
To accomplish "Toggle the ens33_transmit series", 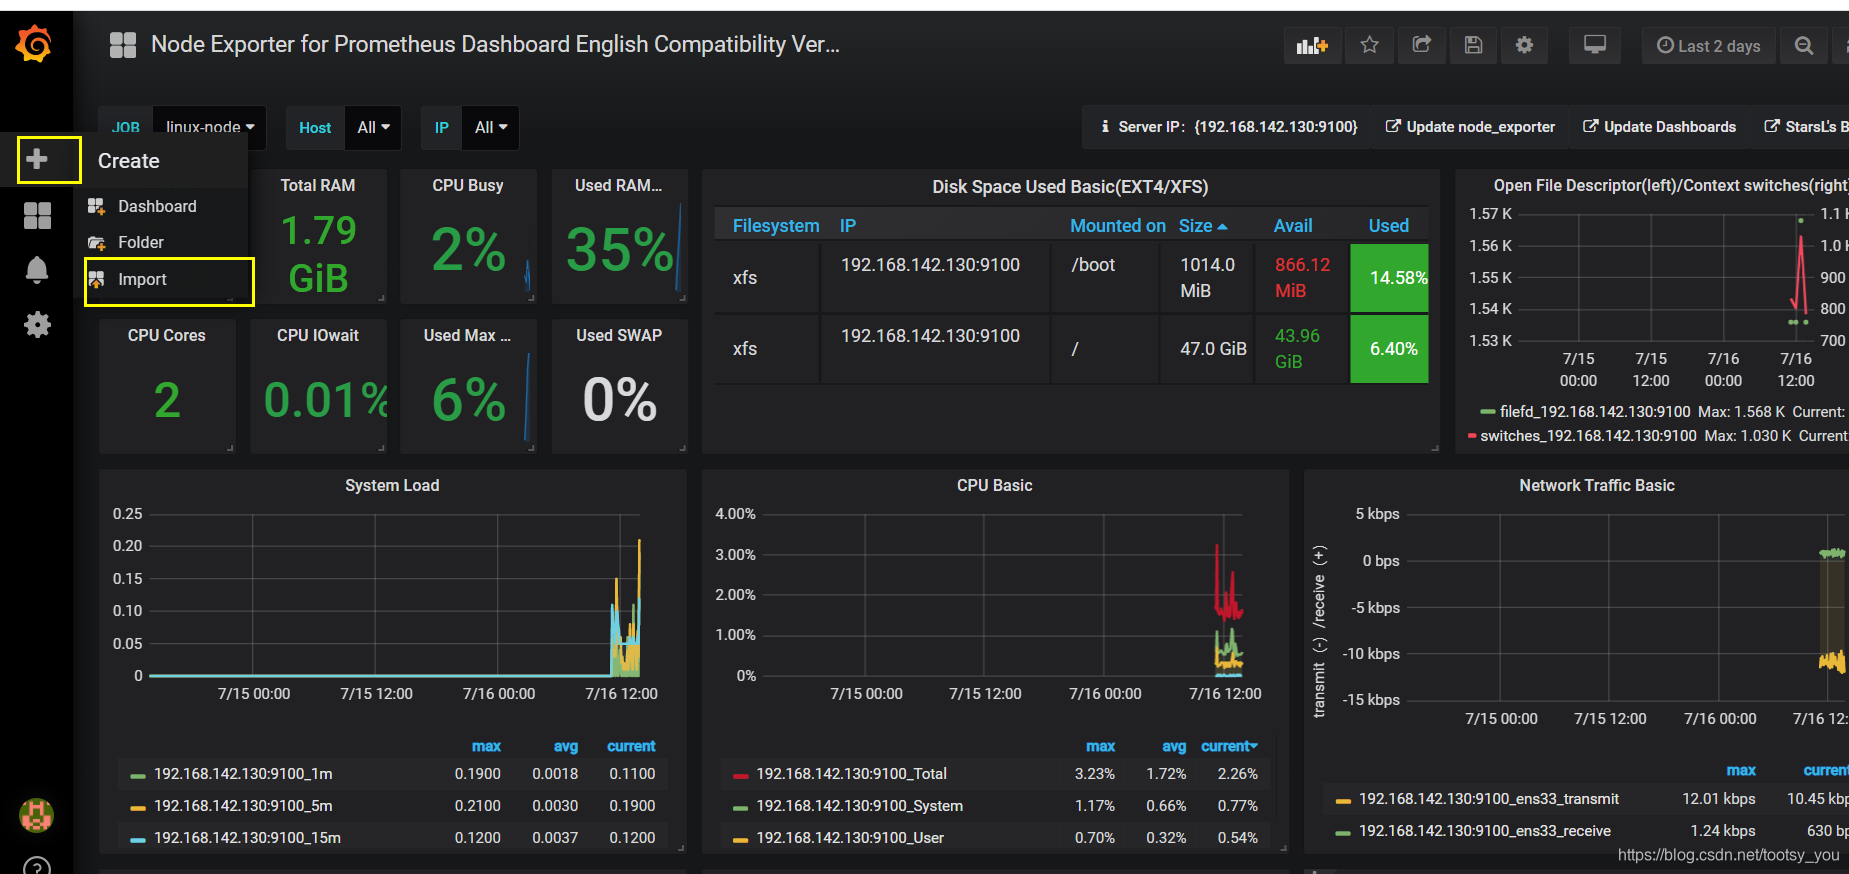I will 1488,799.
